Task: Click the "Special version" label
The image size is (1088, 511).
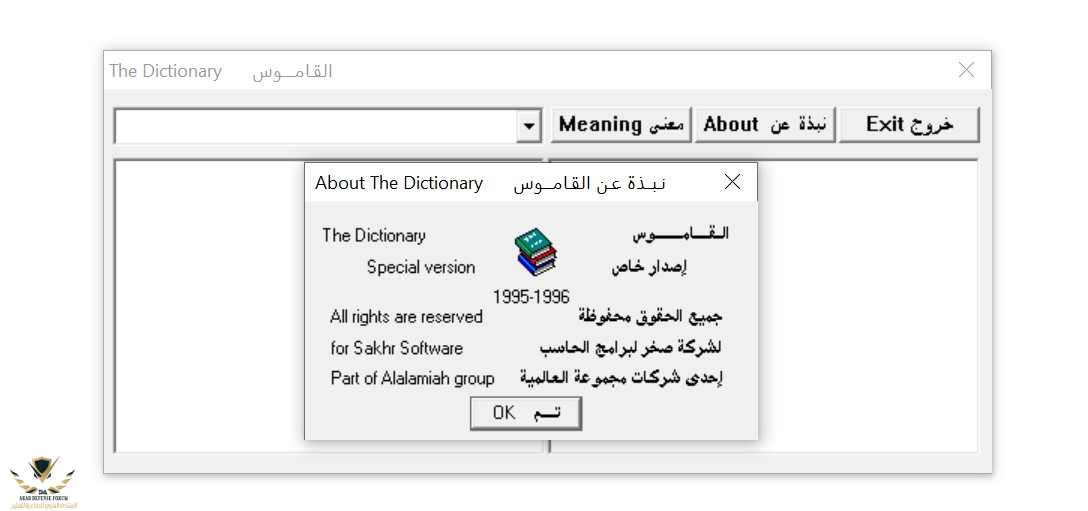Action: 421,267
